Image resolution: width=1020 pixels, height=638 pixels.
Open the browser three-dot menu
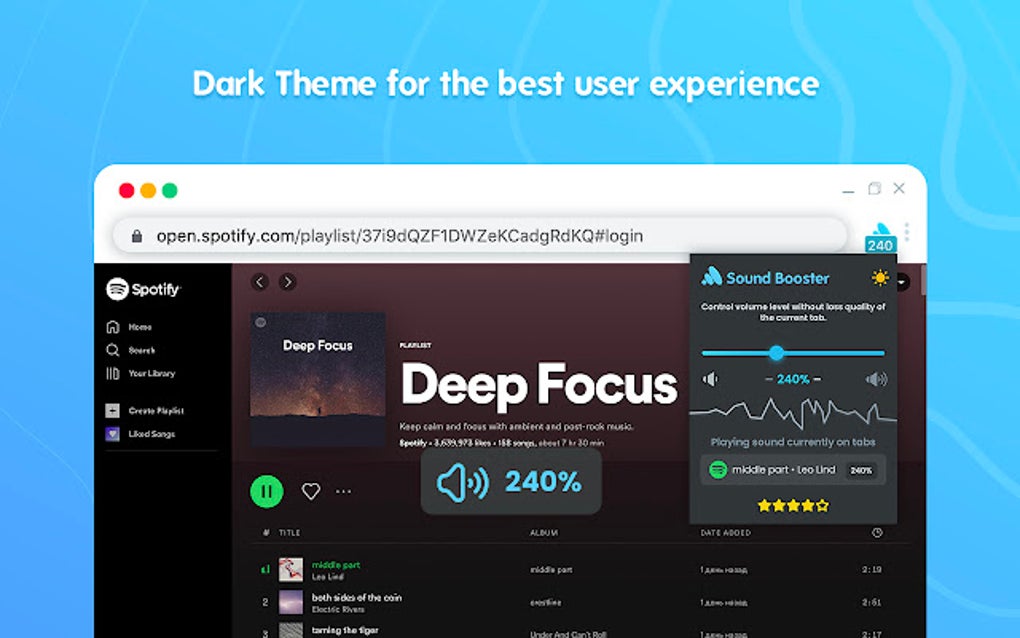pyautogui.click(x=907, y=232)
